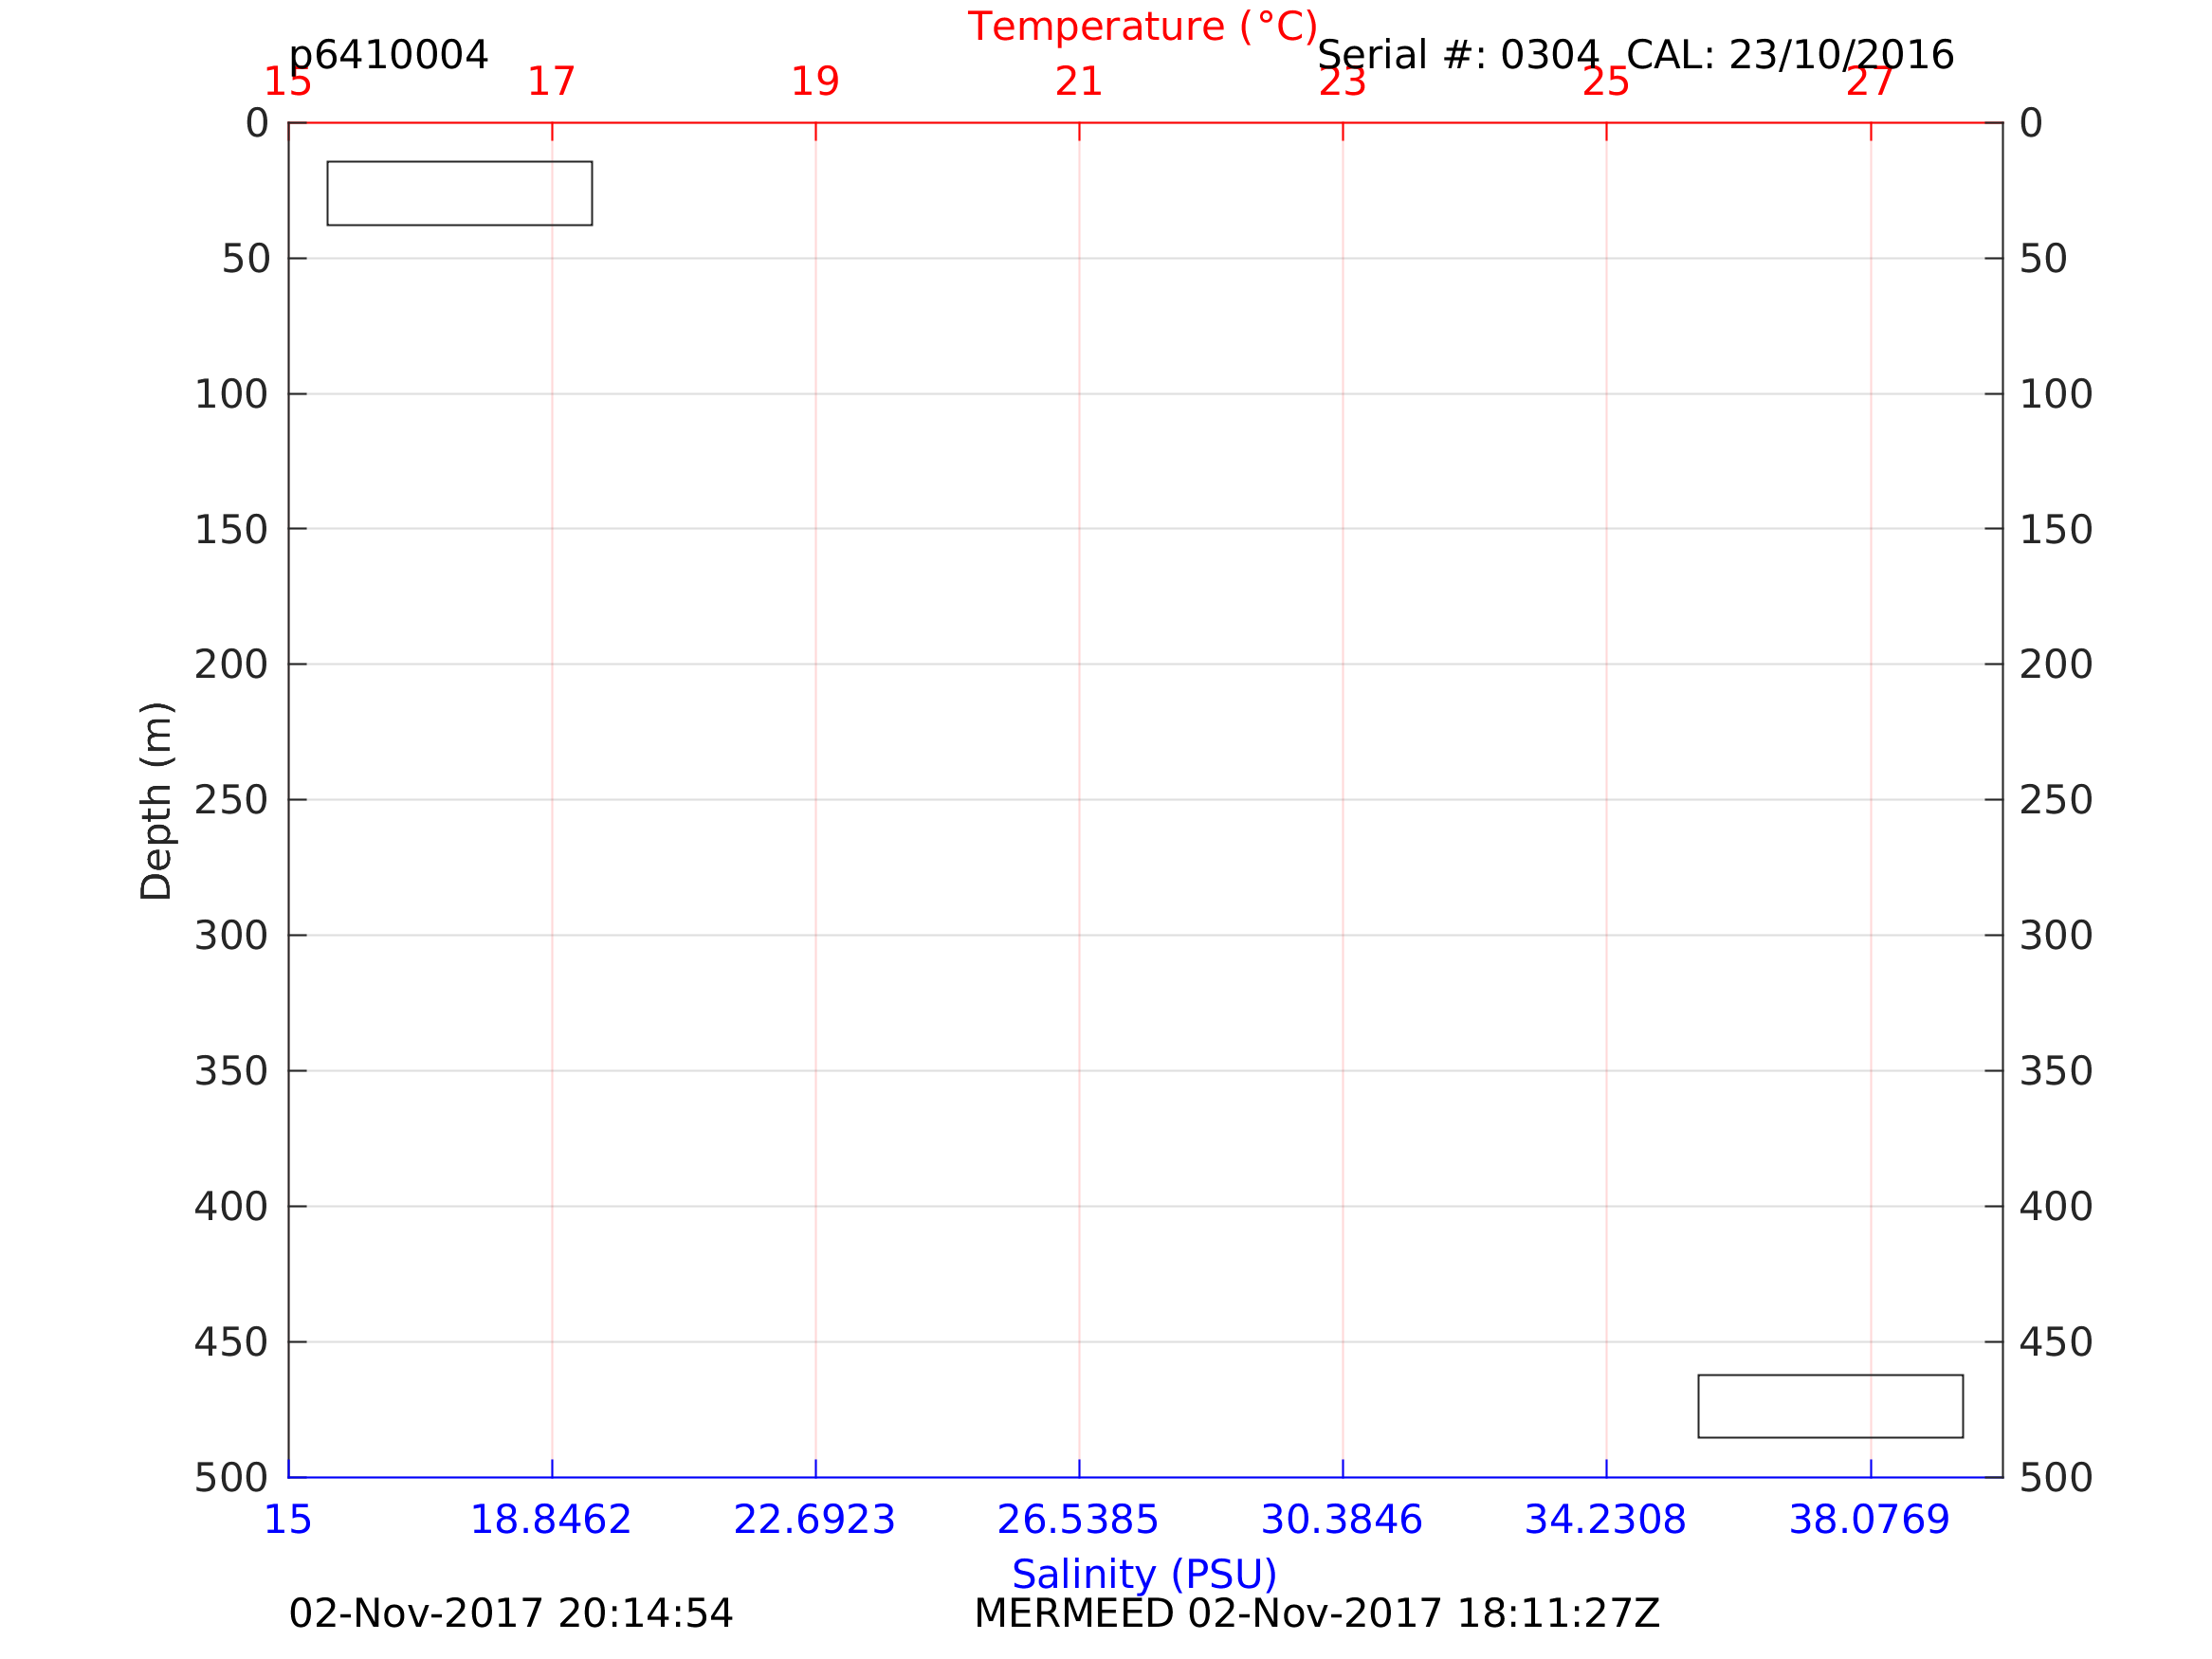This screenshot has width=2212, height=1659.
Task: Click left depth tick label '250'
Action: click(x=231, y=800)
